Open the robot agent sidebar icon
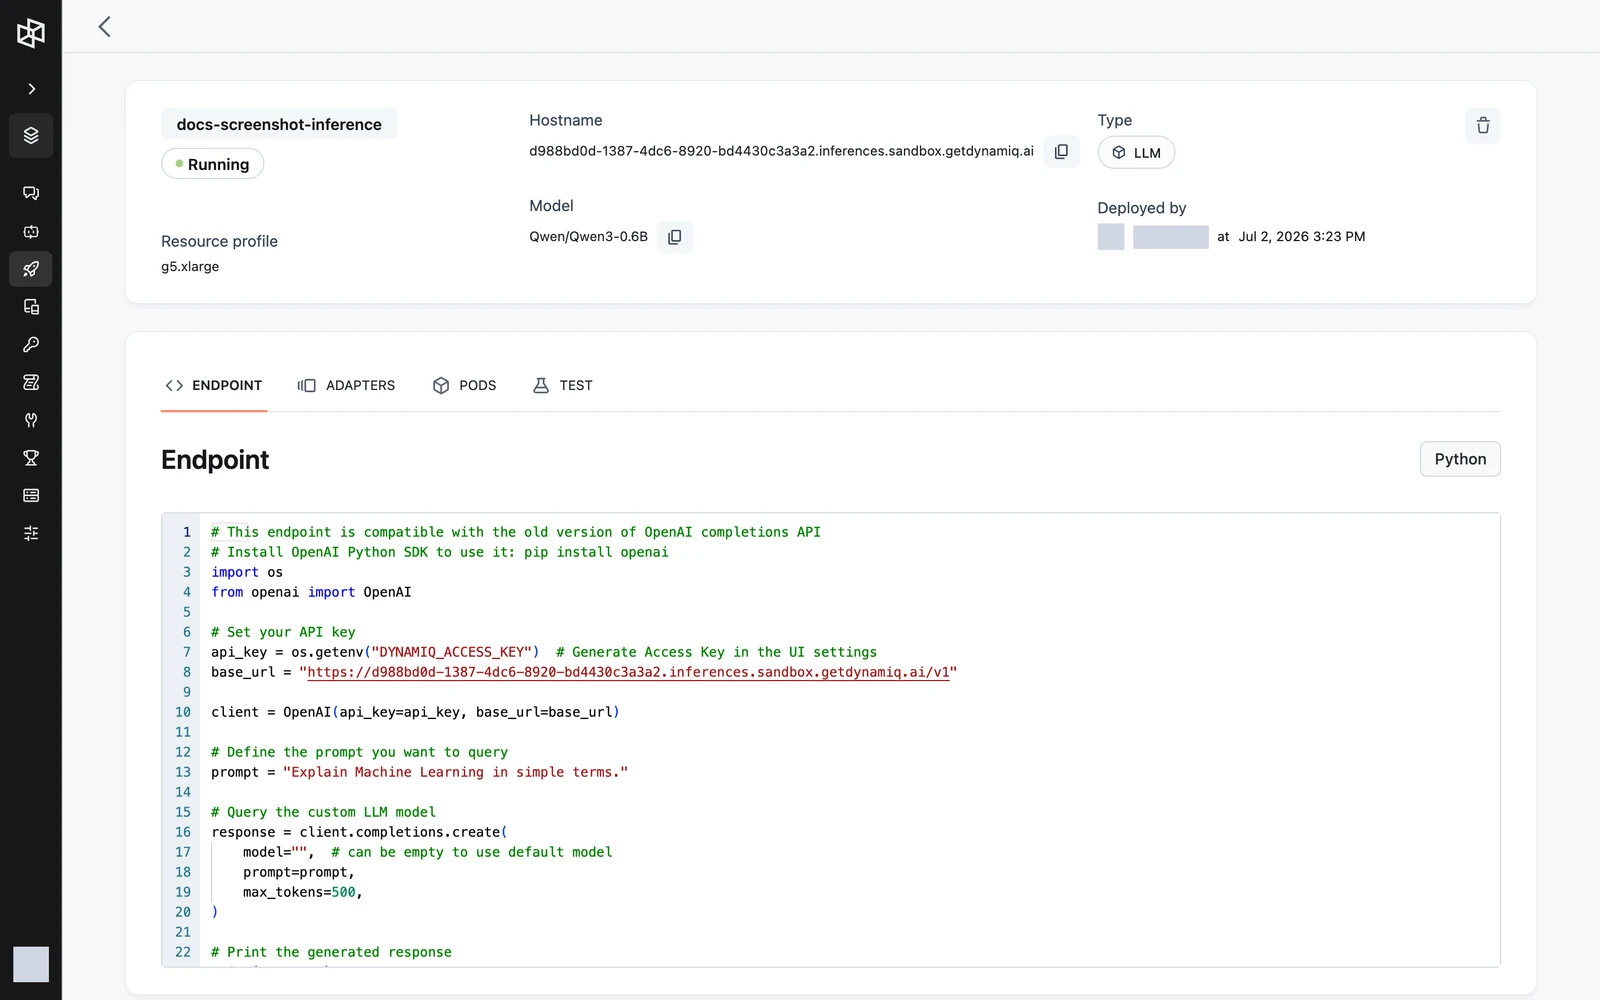 tap(31, 231)
